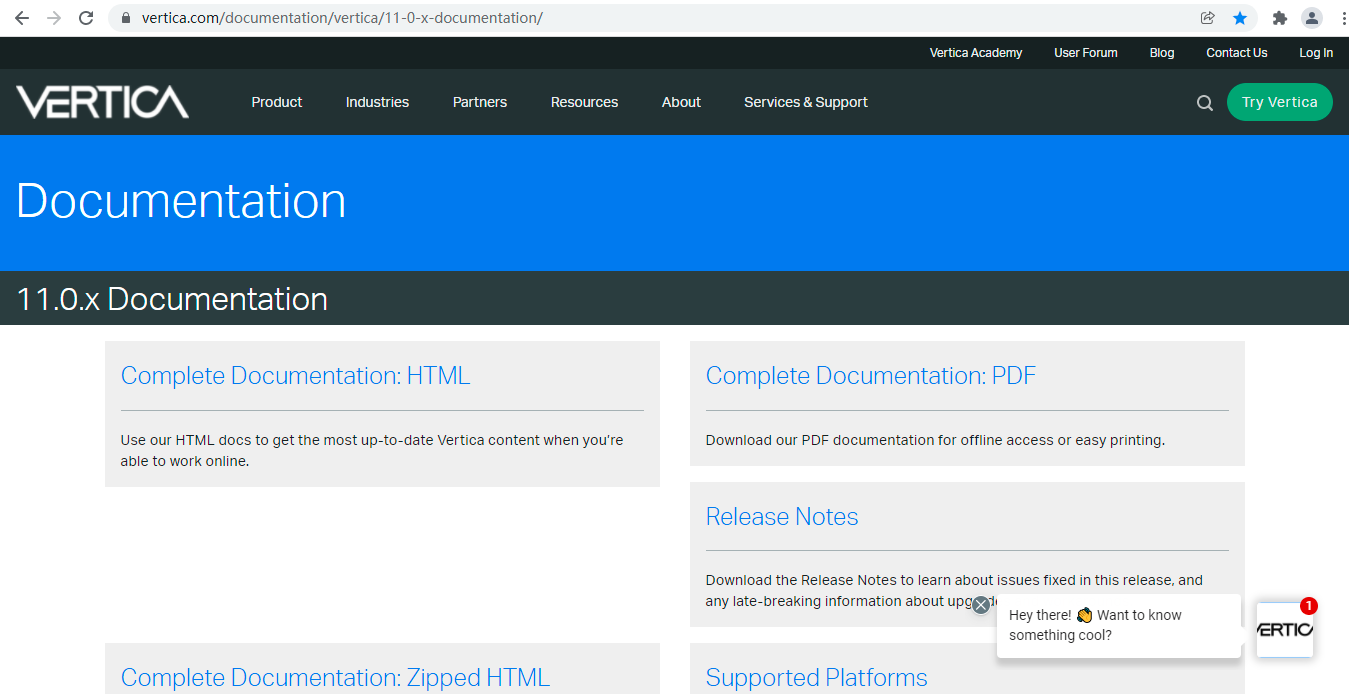This screenshot has width=1349, height=694.
Task: Click the large 'Documentation' banner title
Action: (x=181, y=200)
